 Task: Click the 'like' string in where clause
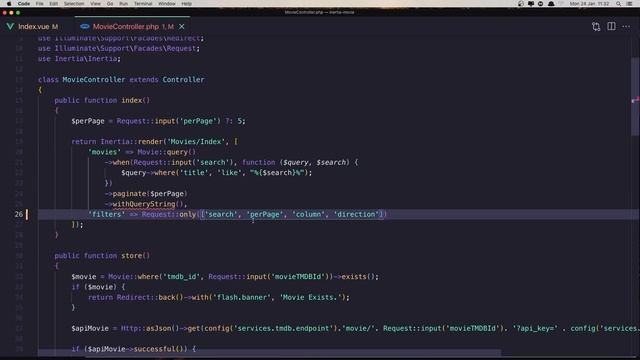[x=229, y=173]
